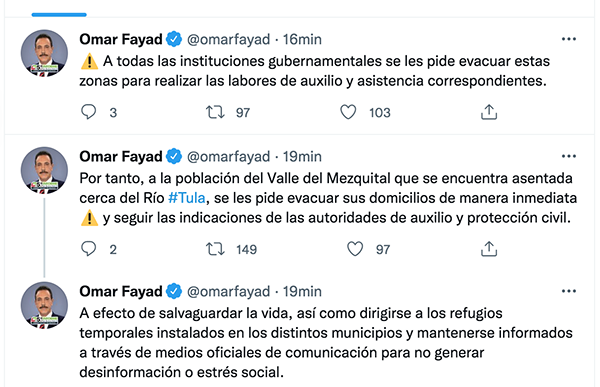The height and width of the screenshot is (387, 600).
Task: Reply to the Valle del Mezquital tweet
Action: tap(88, 249)
